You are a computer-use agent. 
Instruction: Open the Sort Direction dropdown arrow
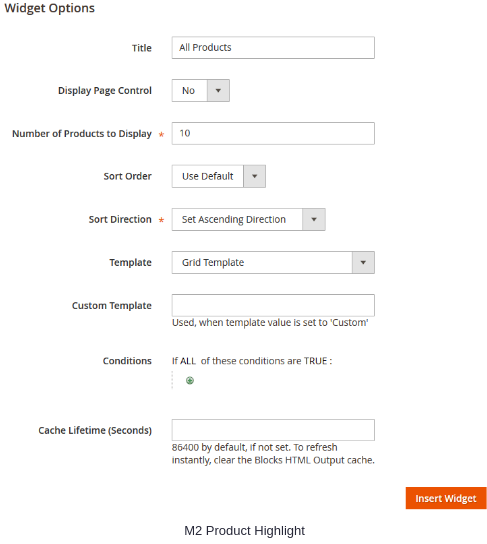tap(314, 219)
